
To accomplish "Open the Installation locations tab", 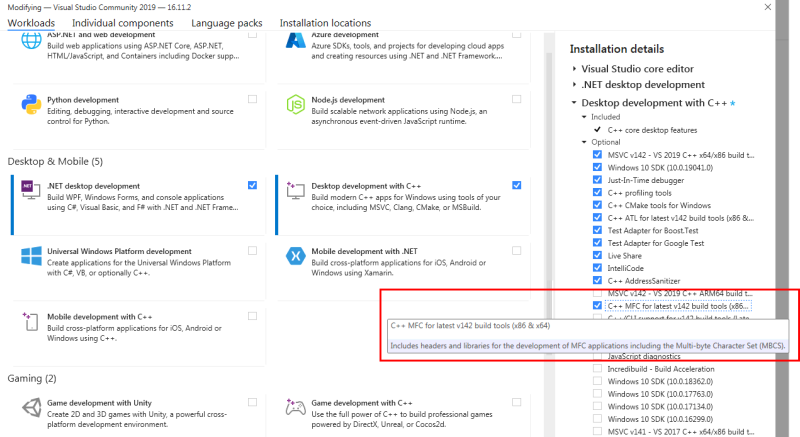I will tap(325, 22).
